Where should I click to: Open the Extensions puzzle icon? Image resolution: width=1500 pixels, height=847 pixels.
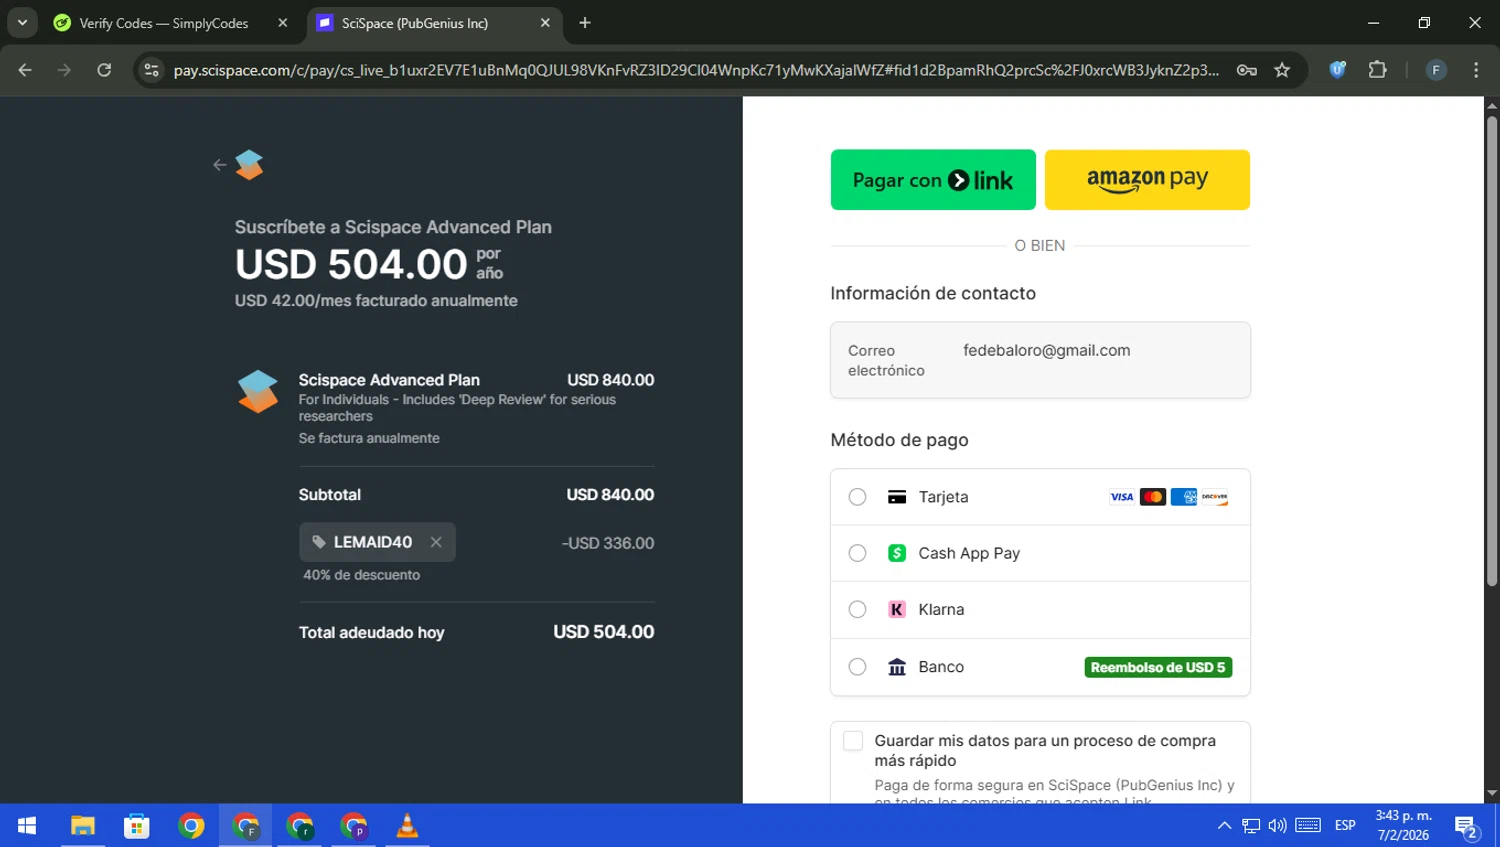click(x=1378, y=70)
